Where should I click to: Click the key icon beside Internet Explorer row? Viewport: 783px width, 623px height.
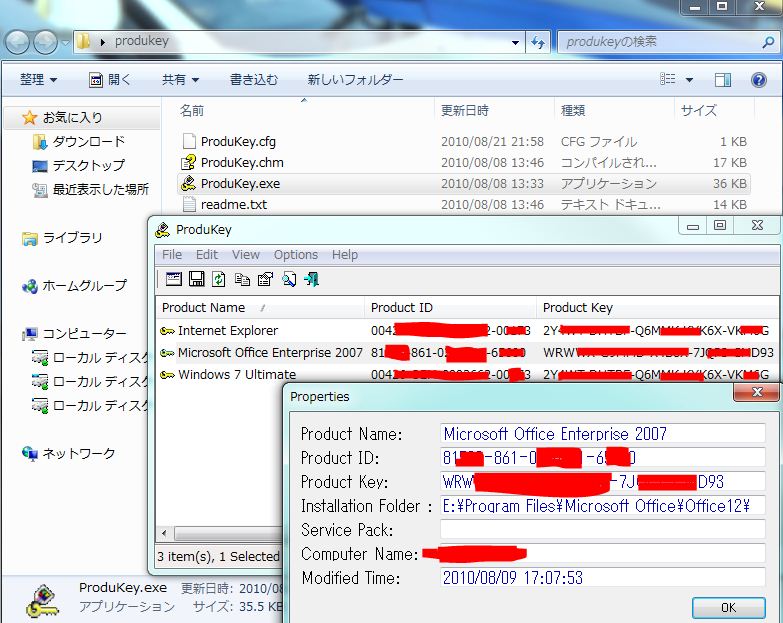(x=167, y=330)
